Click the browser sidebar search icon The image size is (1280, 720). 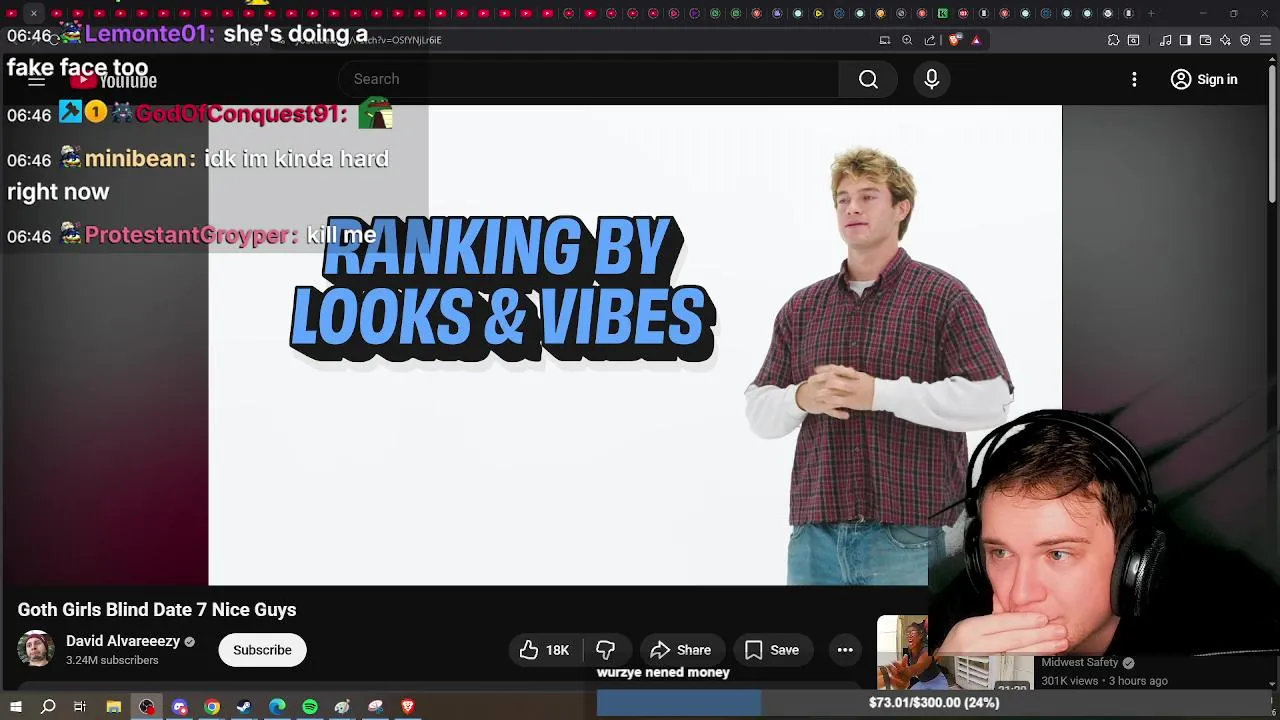click(1133, 40)
